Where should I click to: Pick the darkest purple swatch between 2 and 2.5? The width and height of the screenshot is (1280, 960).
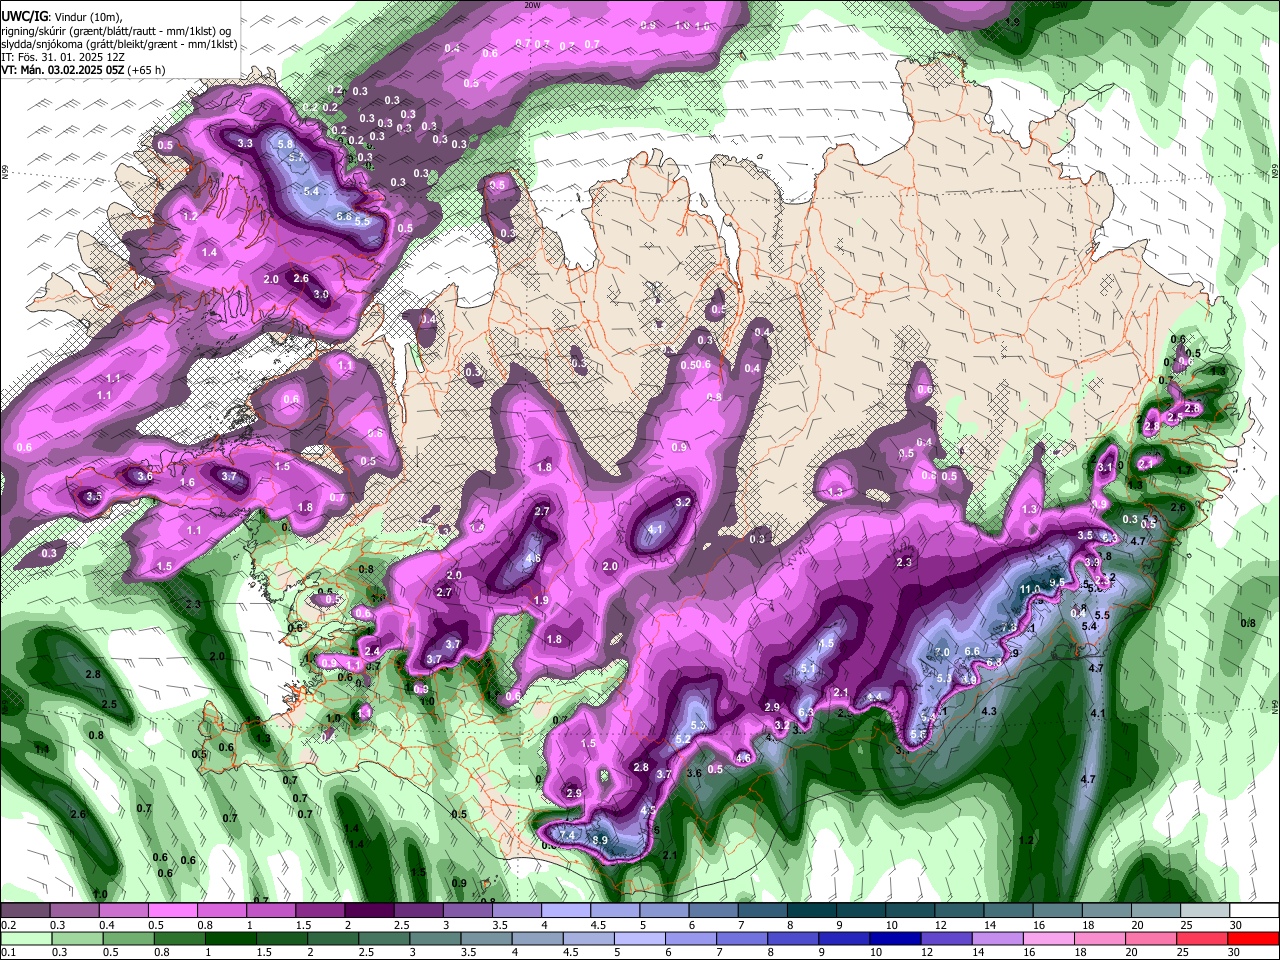(x=372, y=911)
